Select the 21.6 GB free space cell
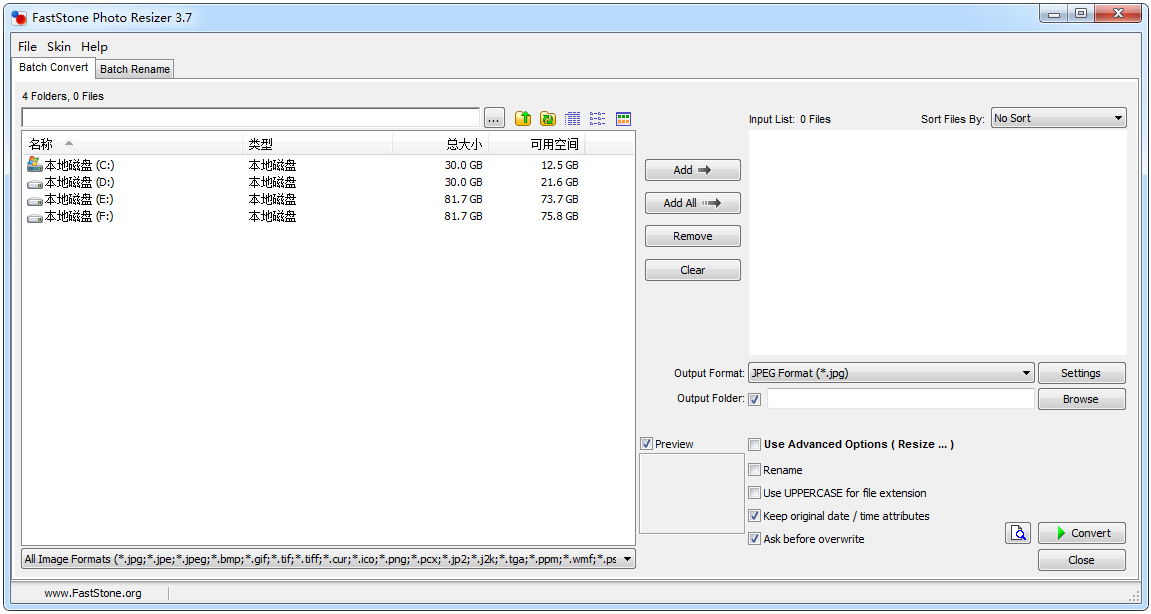The image size is (1151, 614). pos(559,182)
